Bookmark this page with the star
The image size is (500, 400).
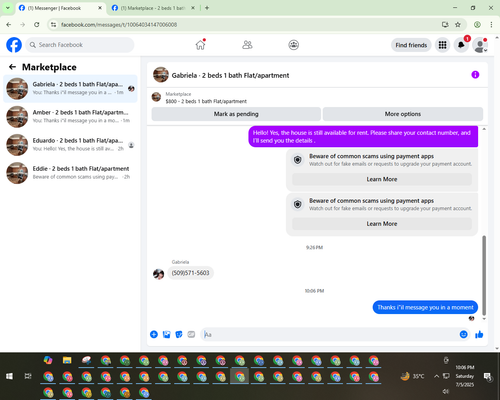pyautogui.click(x=458, y=24)
